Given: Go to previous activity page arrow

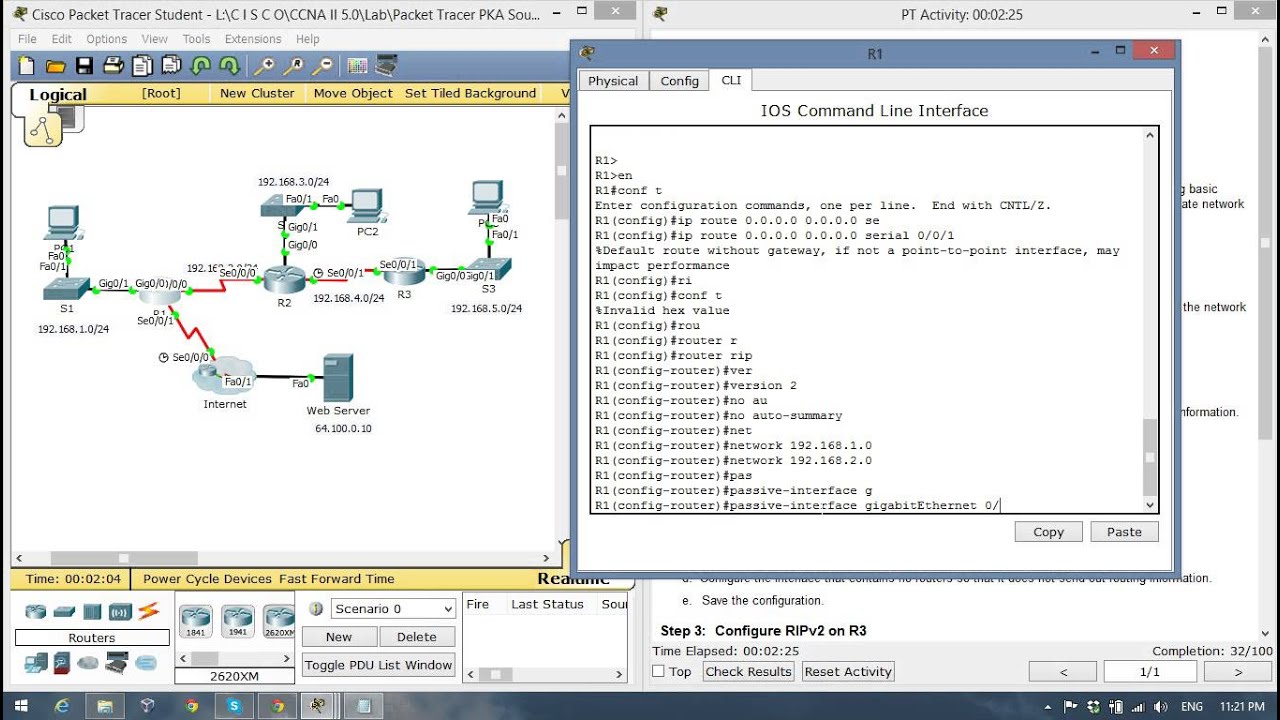Looking at the screenshot, I should click(x=1063, y=672).
